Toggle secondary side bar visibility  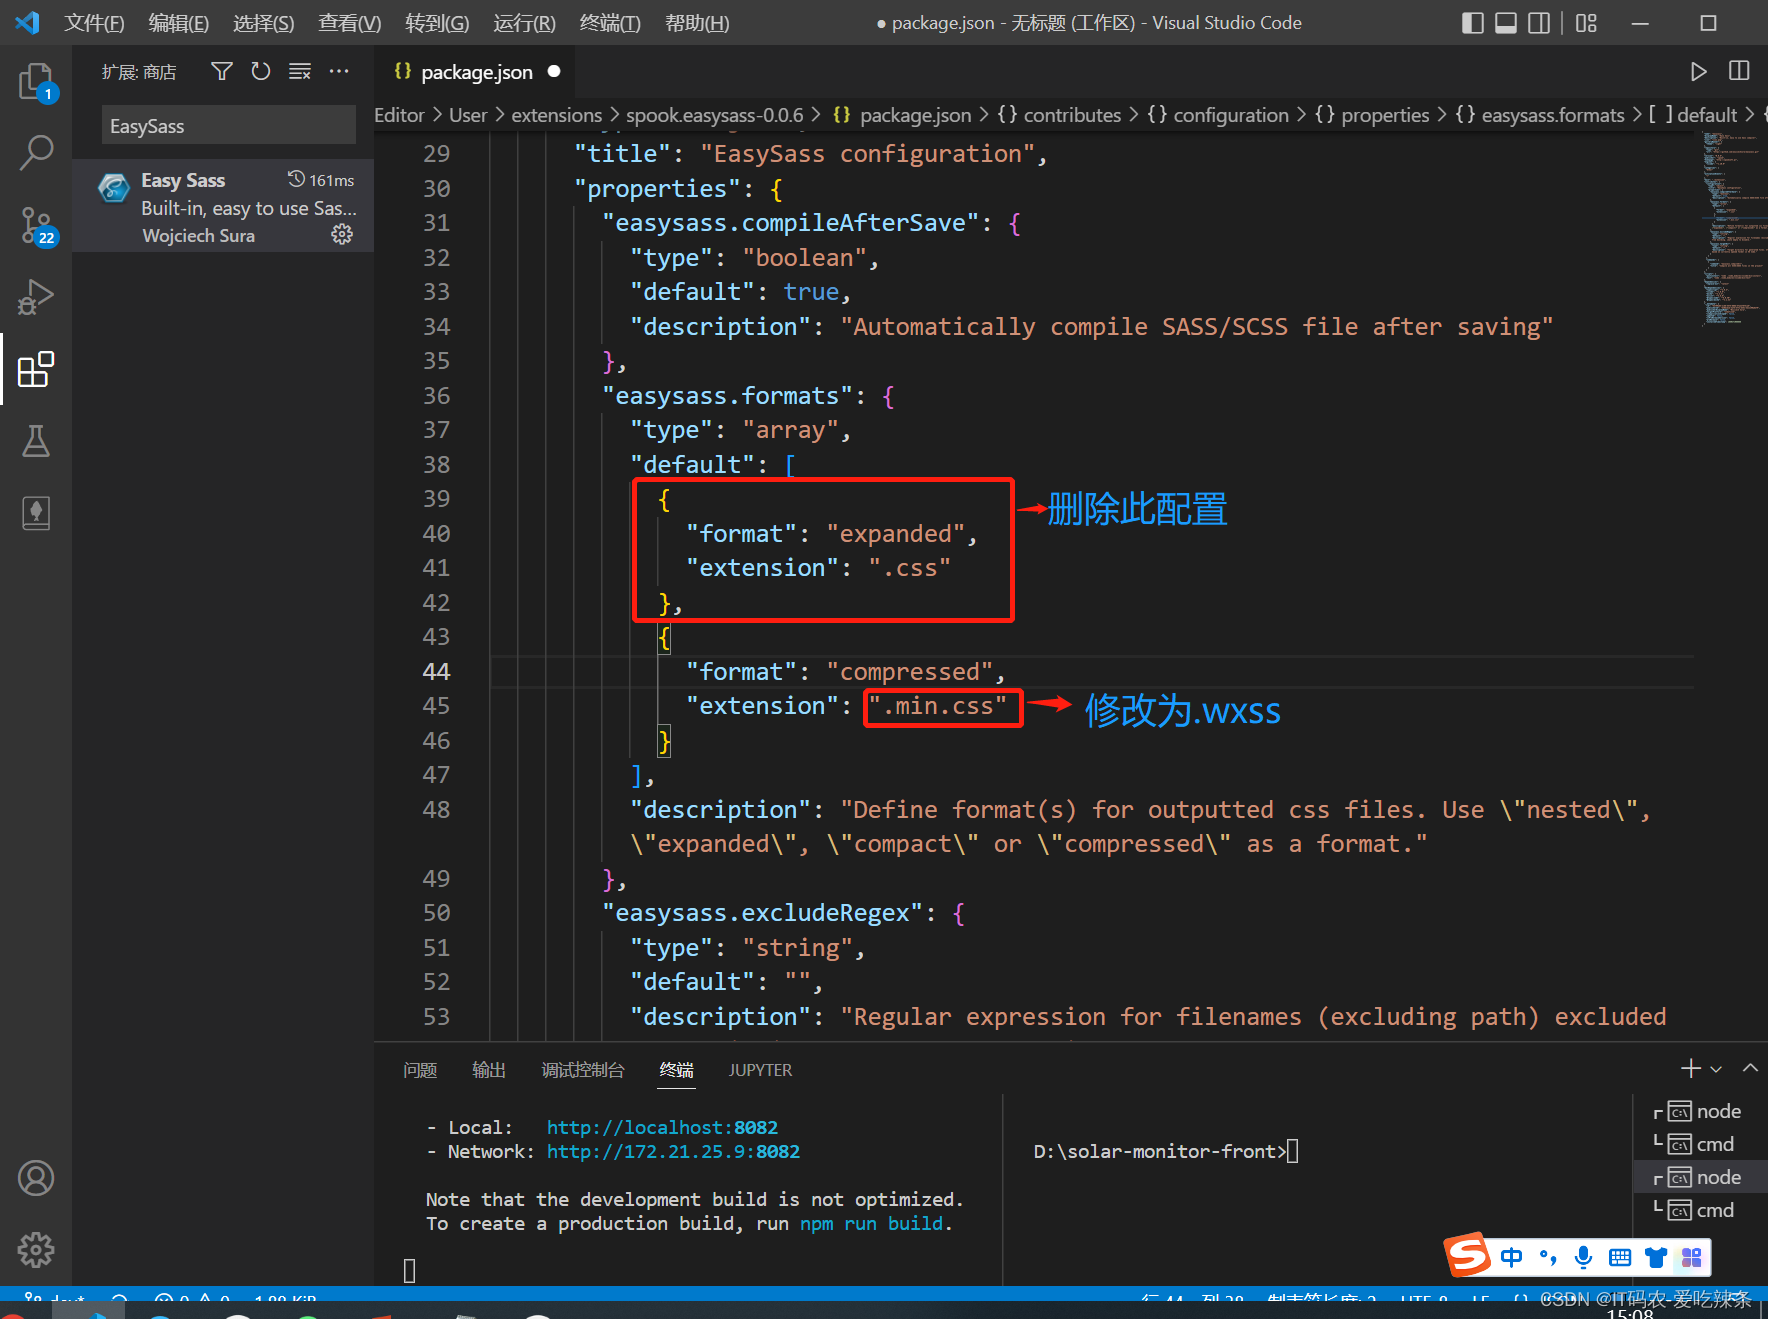pyautogui.click(x=1540, y=23)
